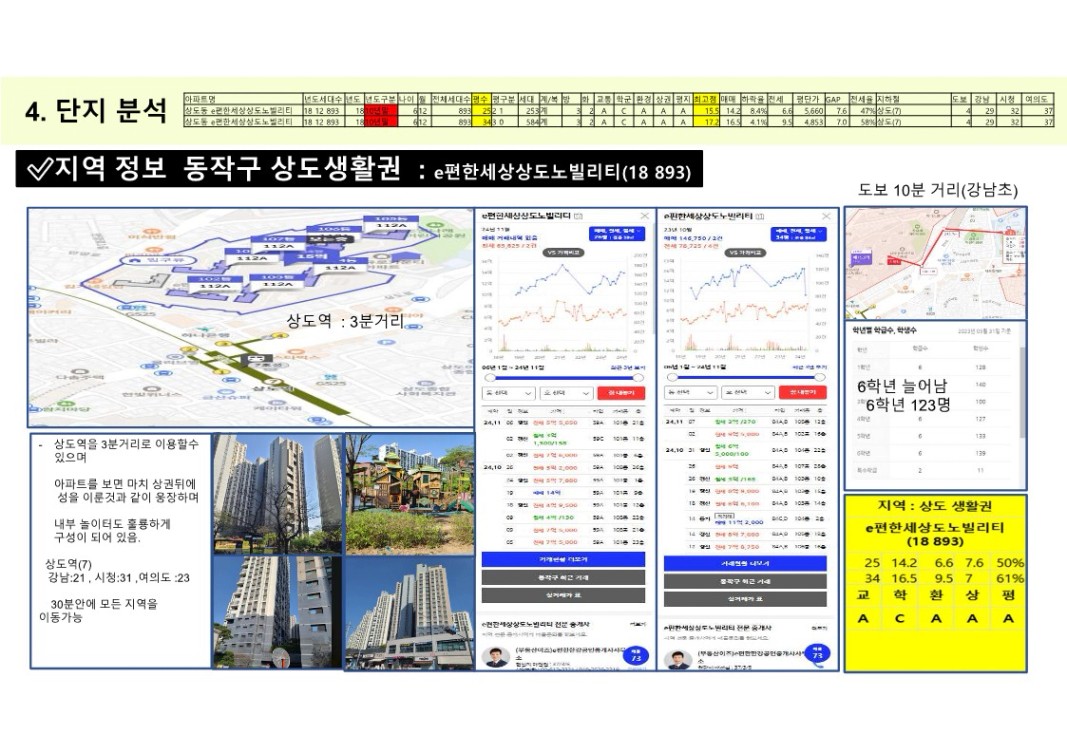Image resolution: width=1067 pixels, height=753 pixels.
Task: Click '학년별 학급수, 학생수' table heading
Action: pyautogui.click(x=885, y=331)
